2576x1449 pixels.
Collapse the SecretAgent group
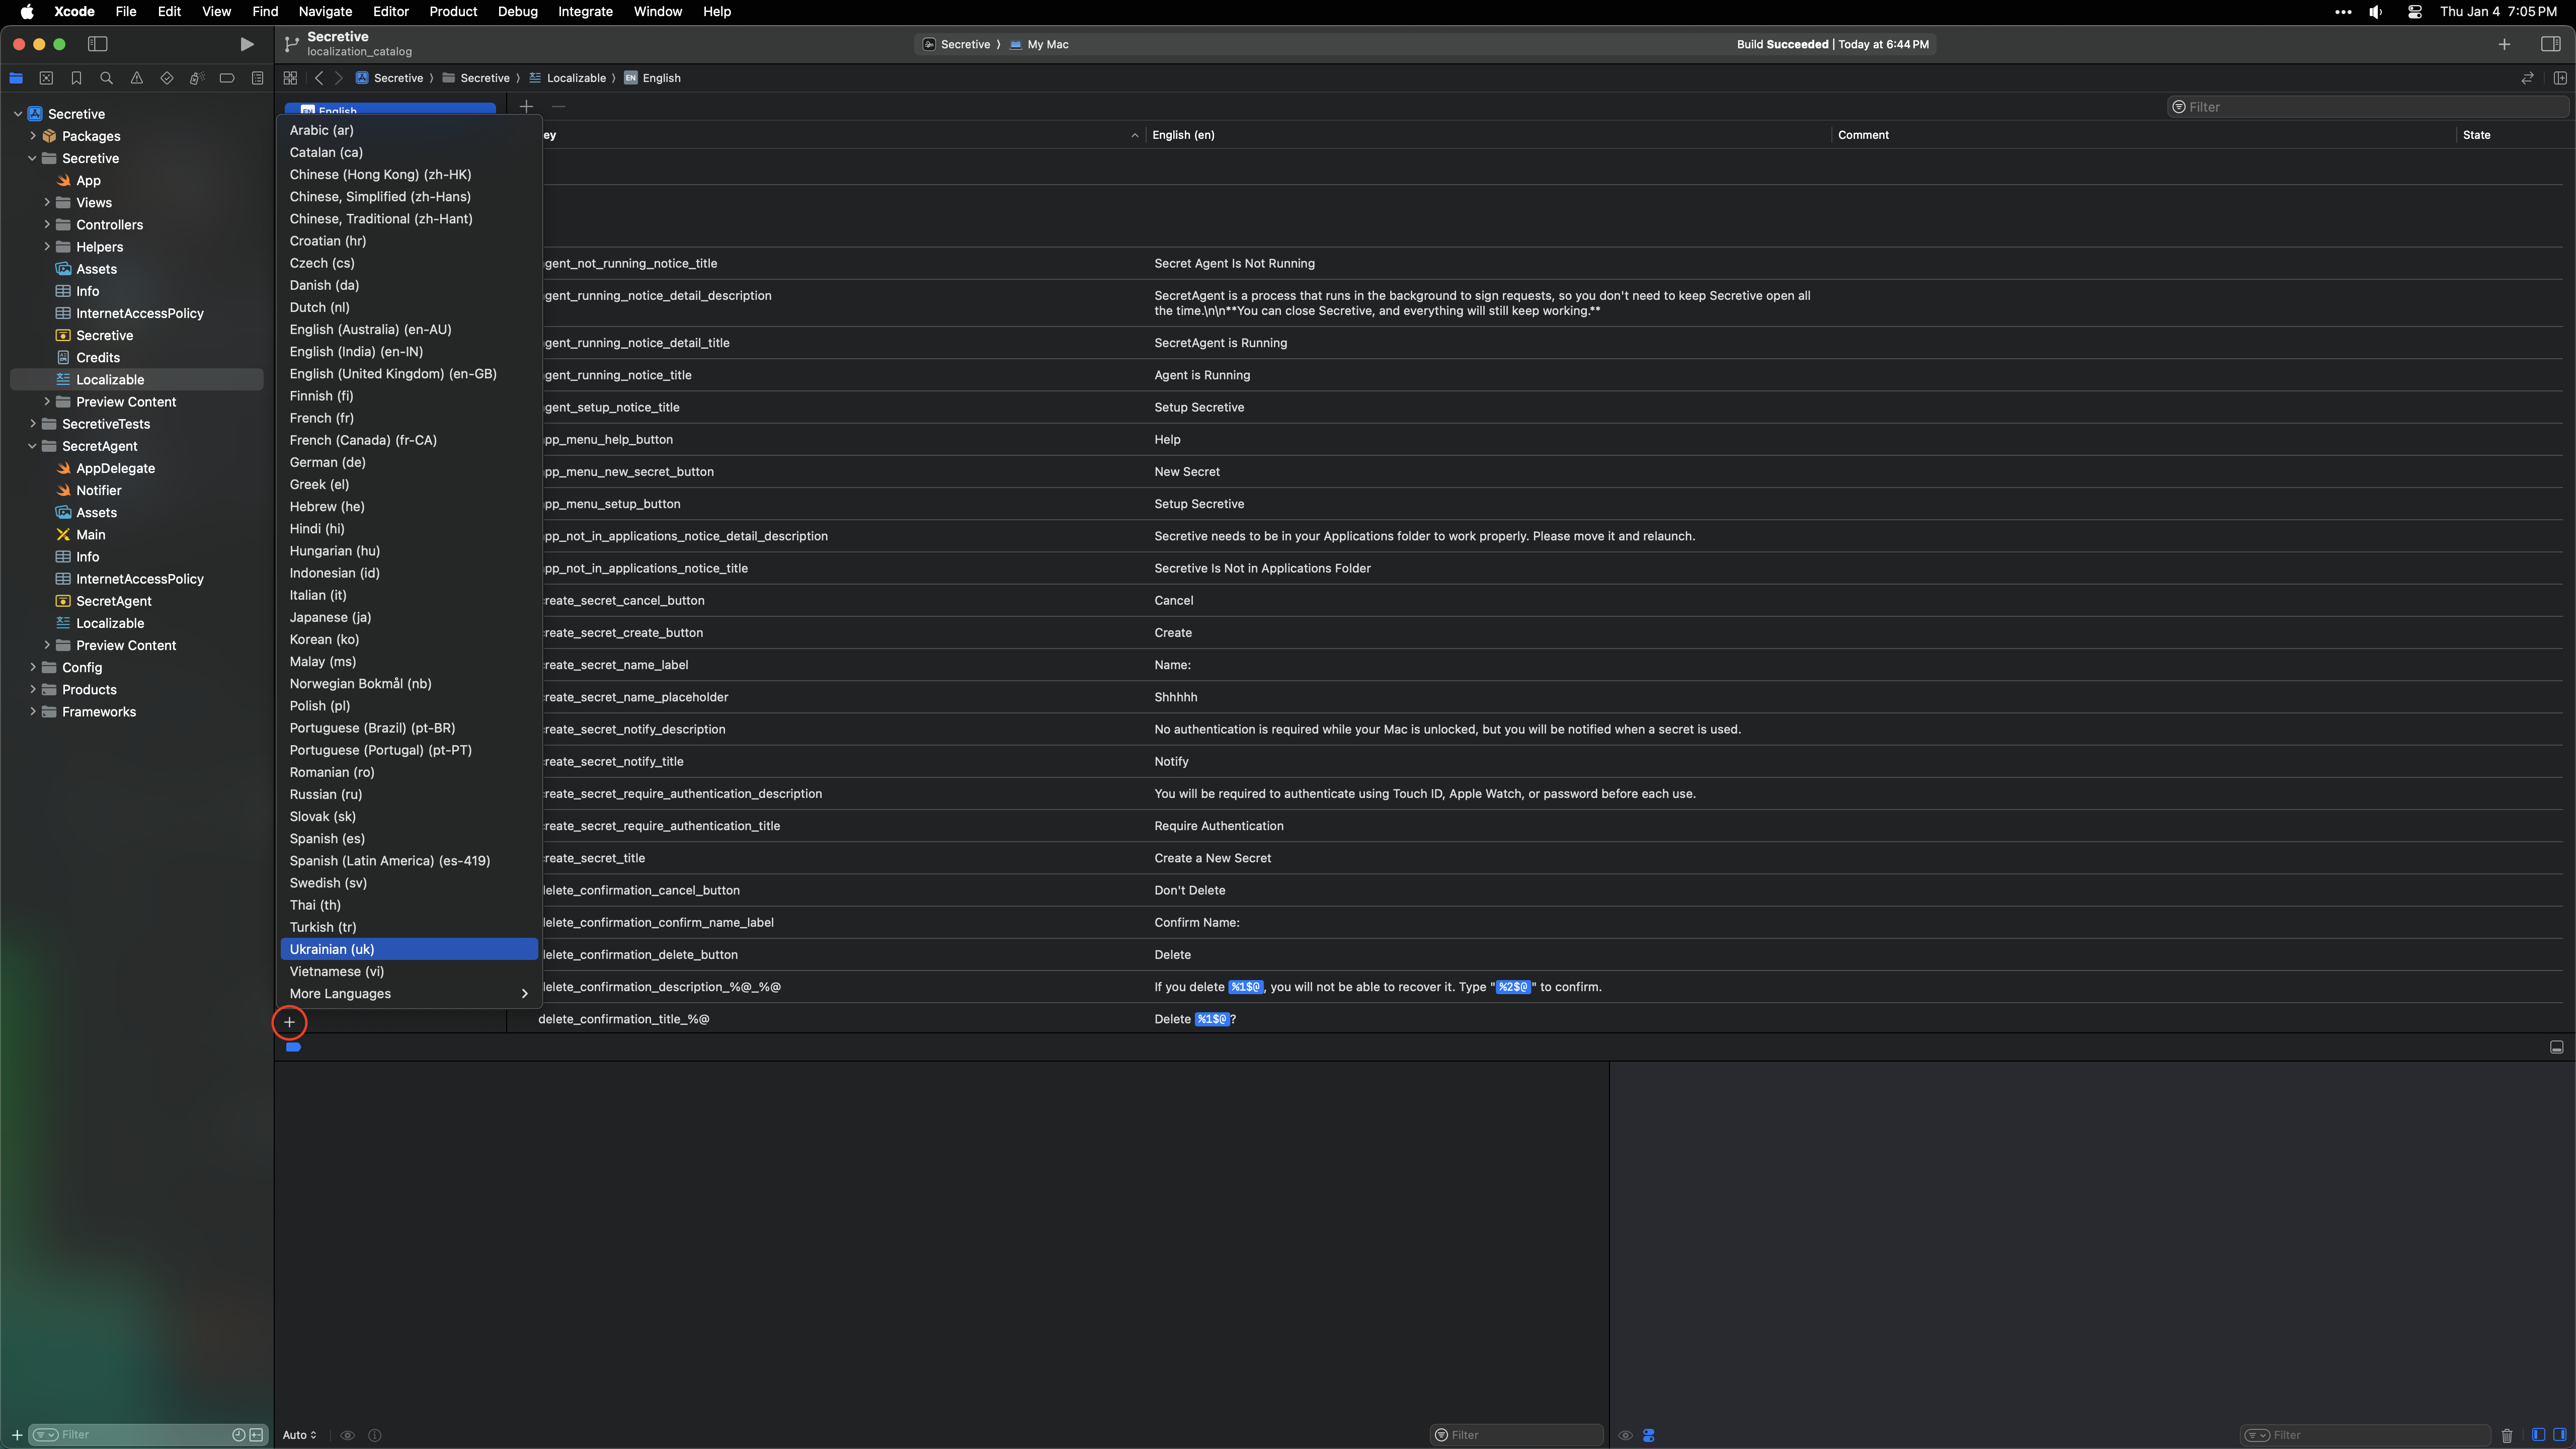[32, 446]
